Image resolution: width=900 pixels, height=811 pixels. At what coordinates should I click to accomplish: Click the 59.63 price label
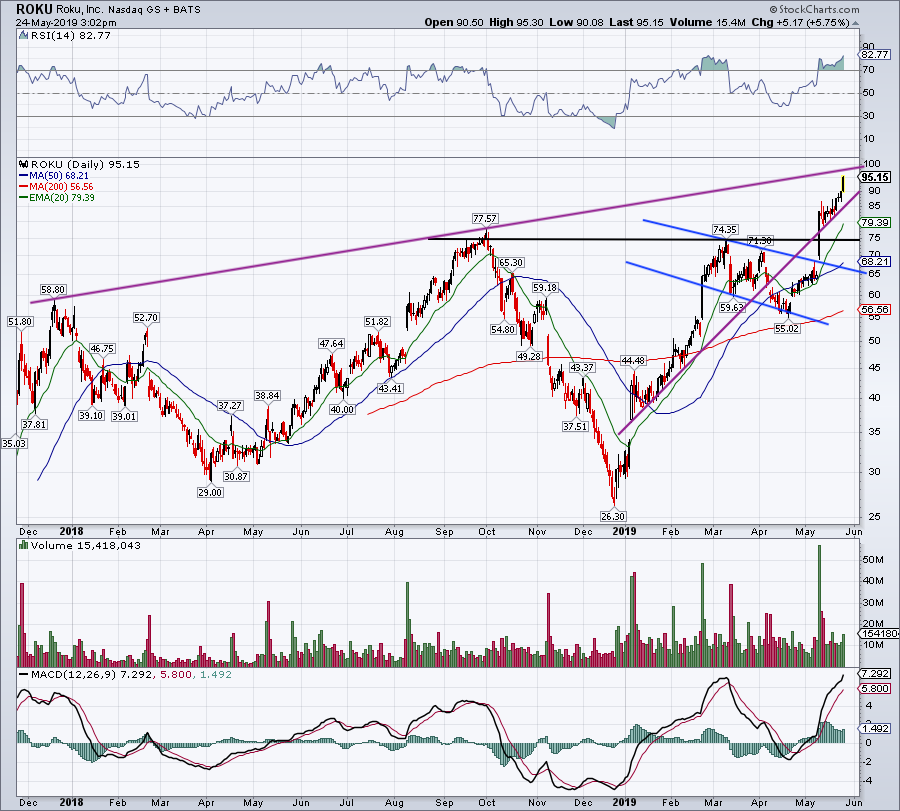coord(732,307)
